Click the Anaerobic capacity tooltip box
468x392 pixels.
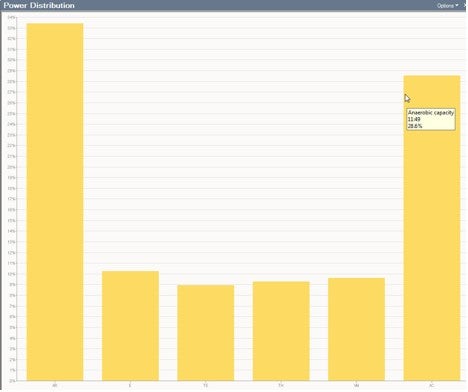(x=431, y=119)
